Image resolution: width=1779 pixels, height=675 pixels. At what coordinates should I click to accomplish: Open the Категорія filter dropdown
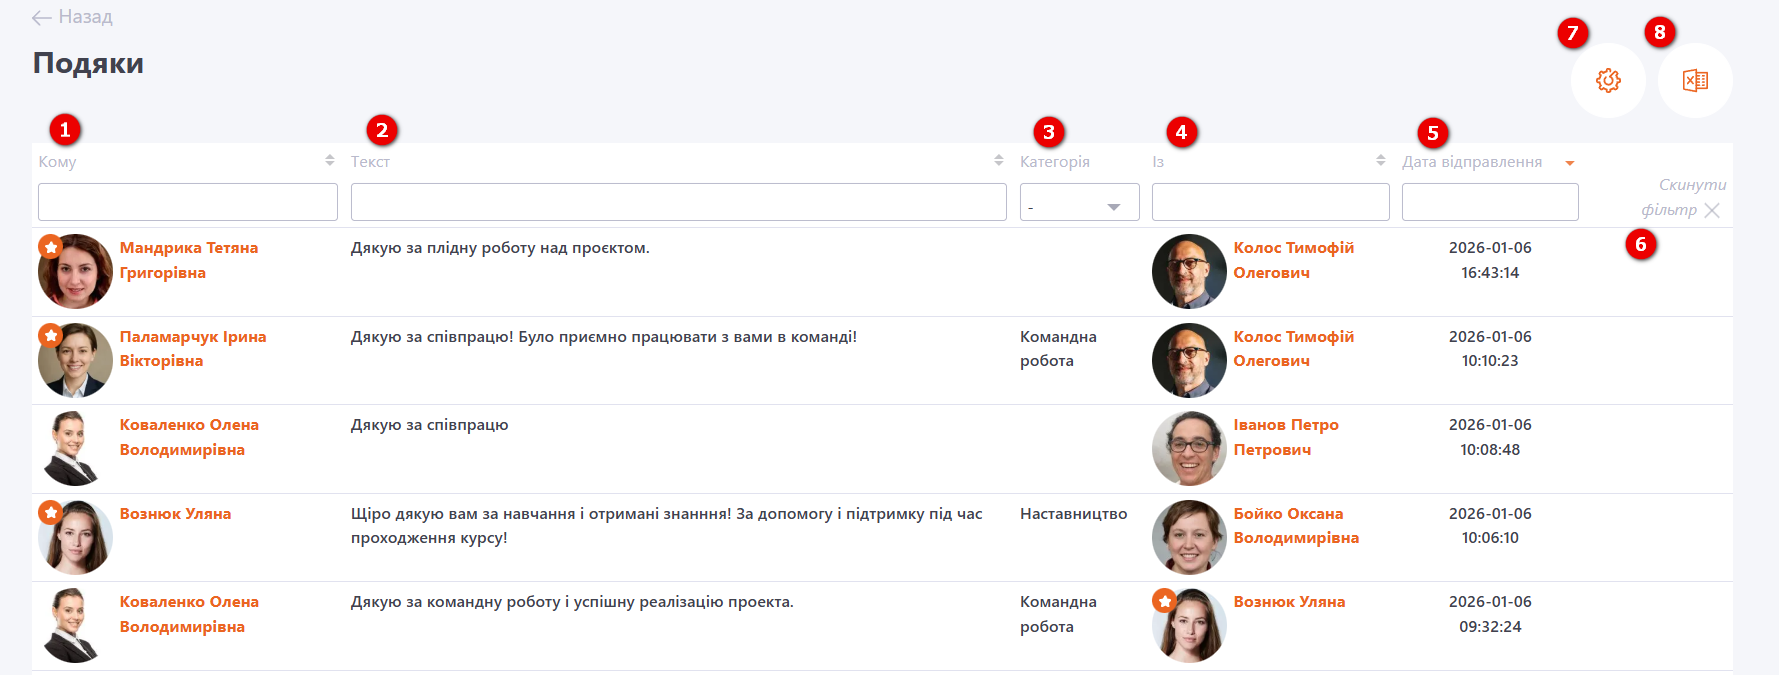coord(1079,203)
